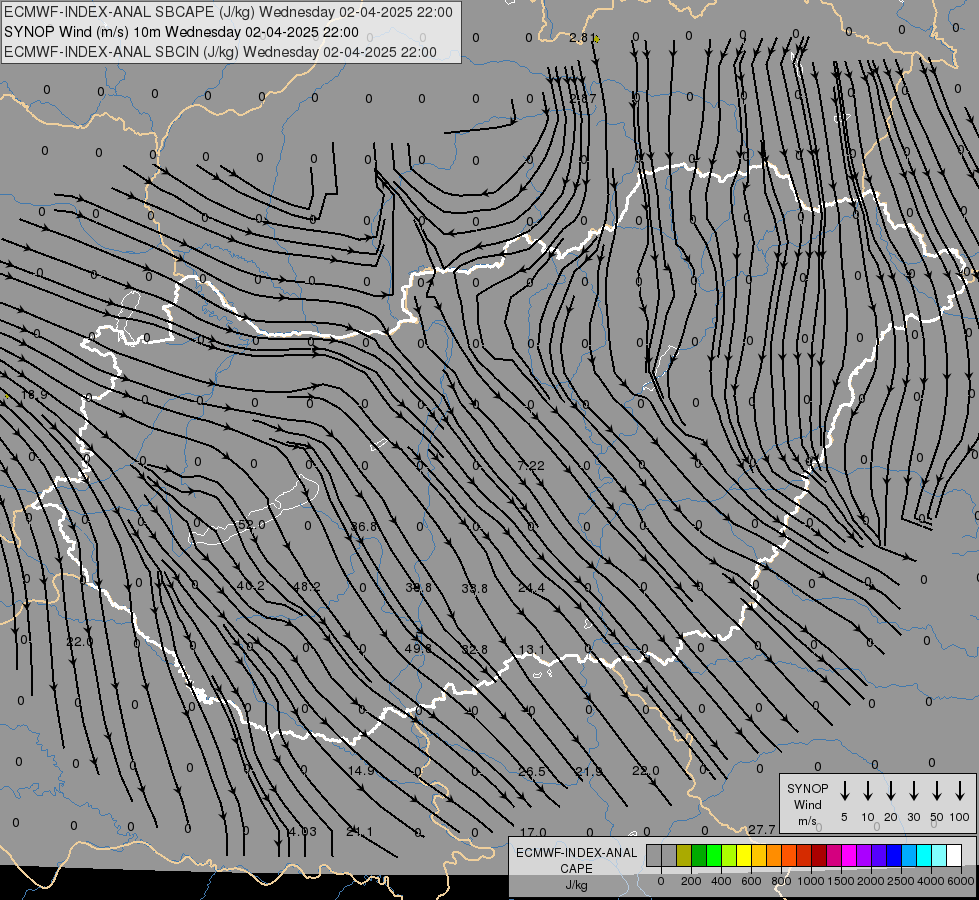Image resolution: width=979 pixels, height=900 pixels.
Task: Pick the white CAPE swatch before 6000
Action: [x=953, y=855]
